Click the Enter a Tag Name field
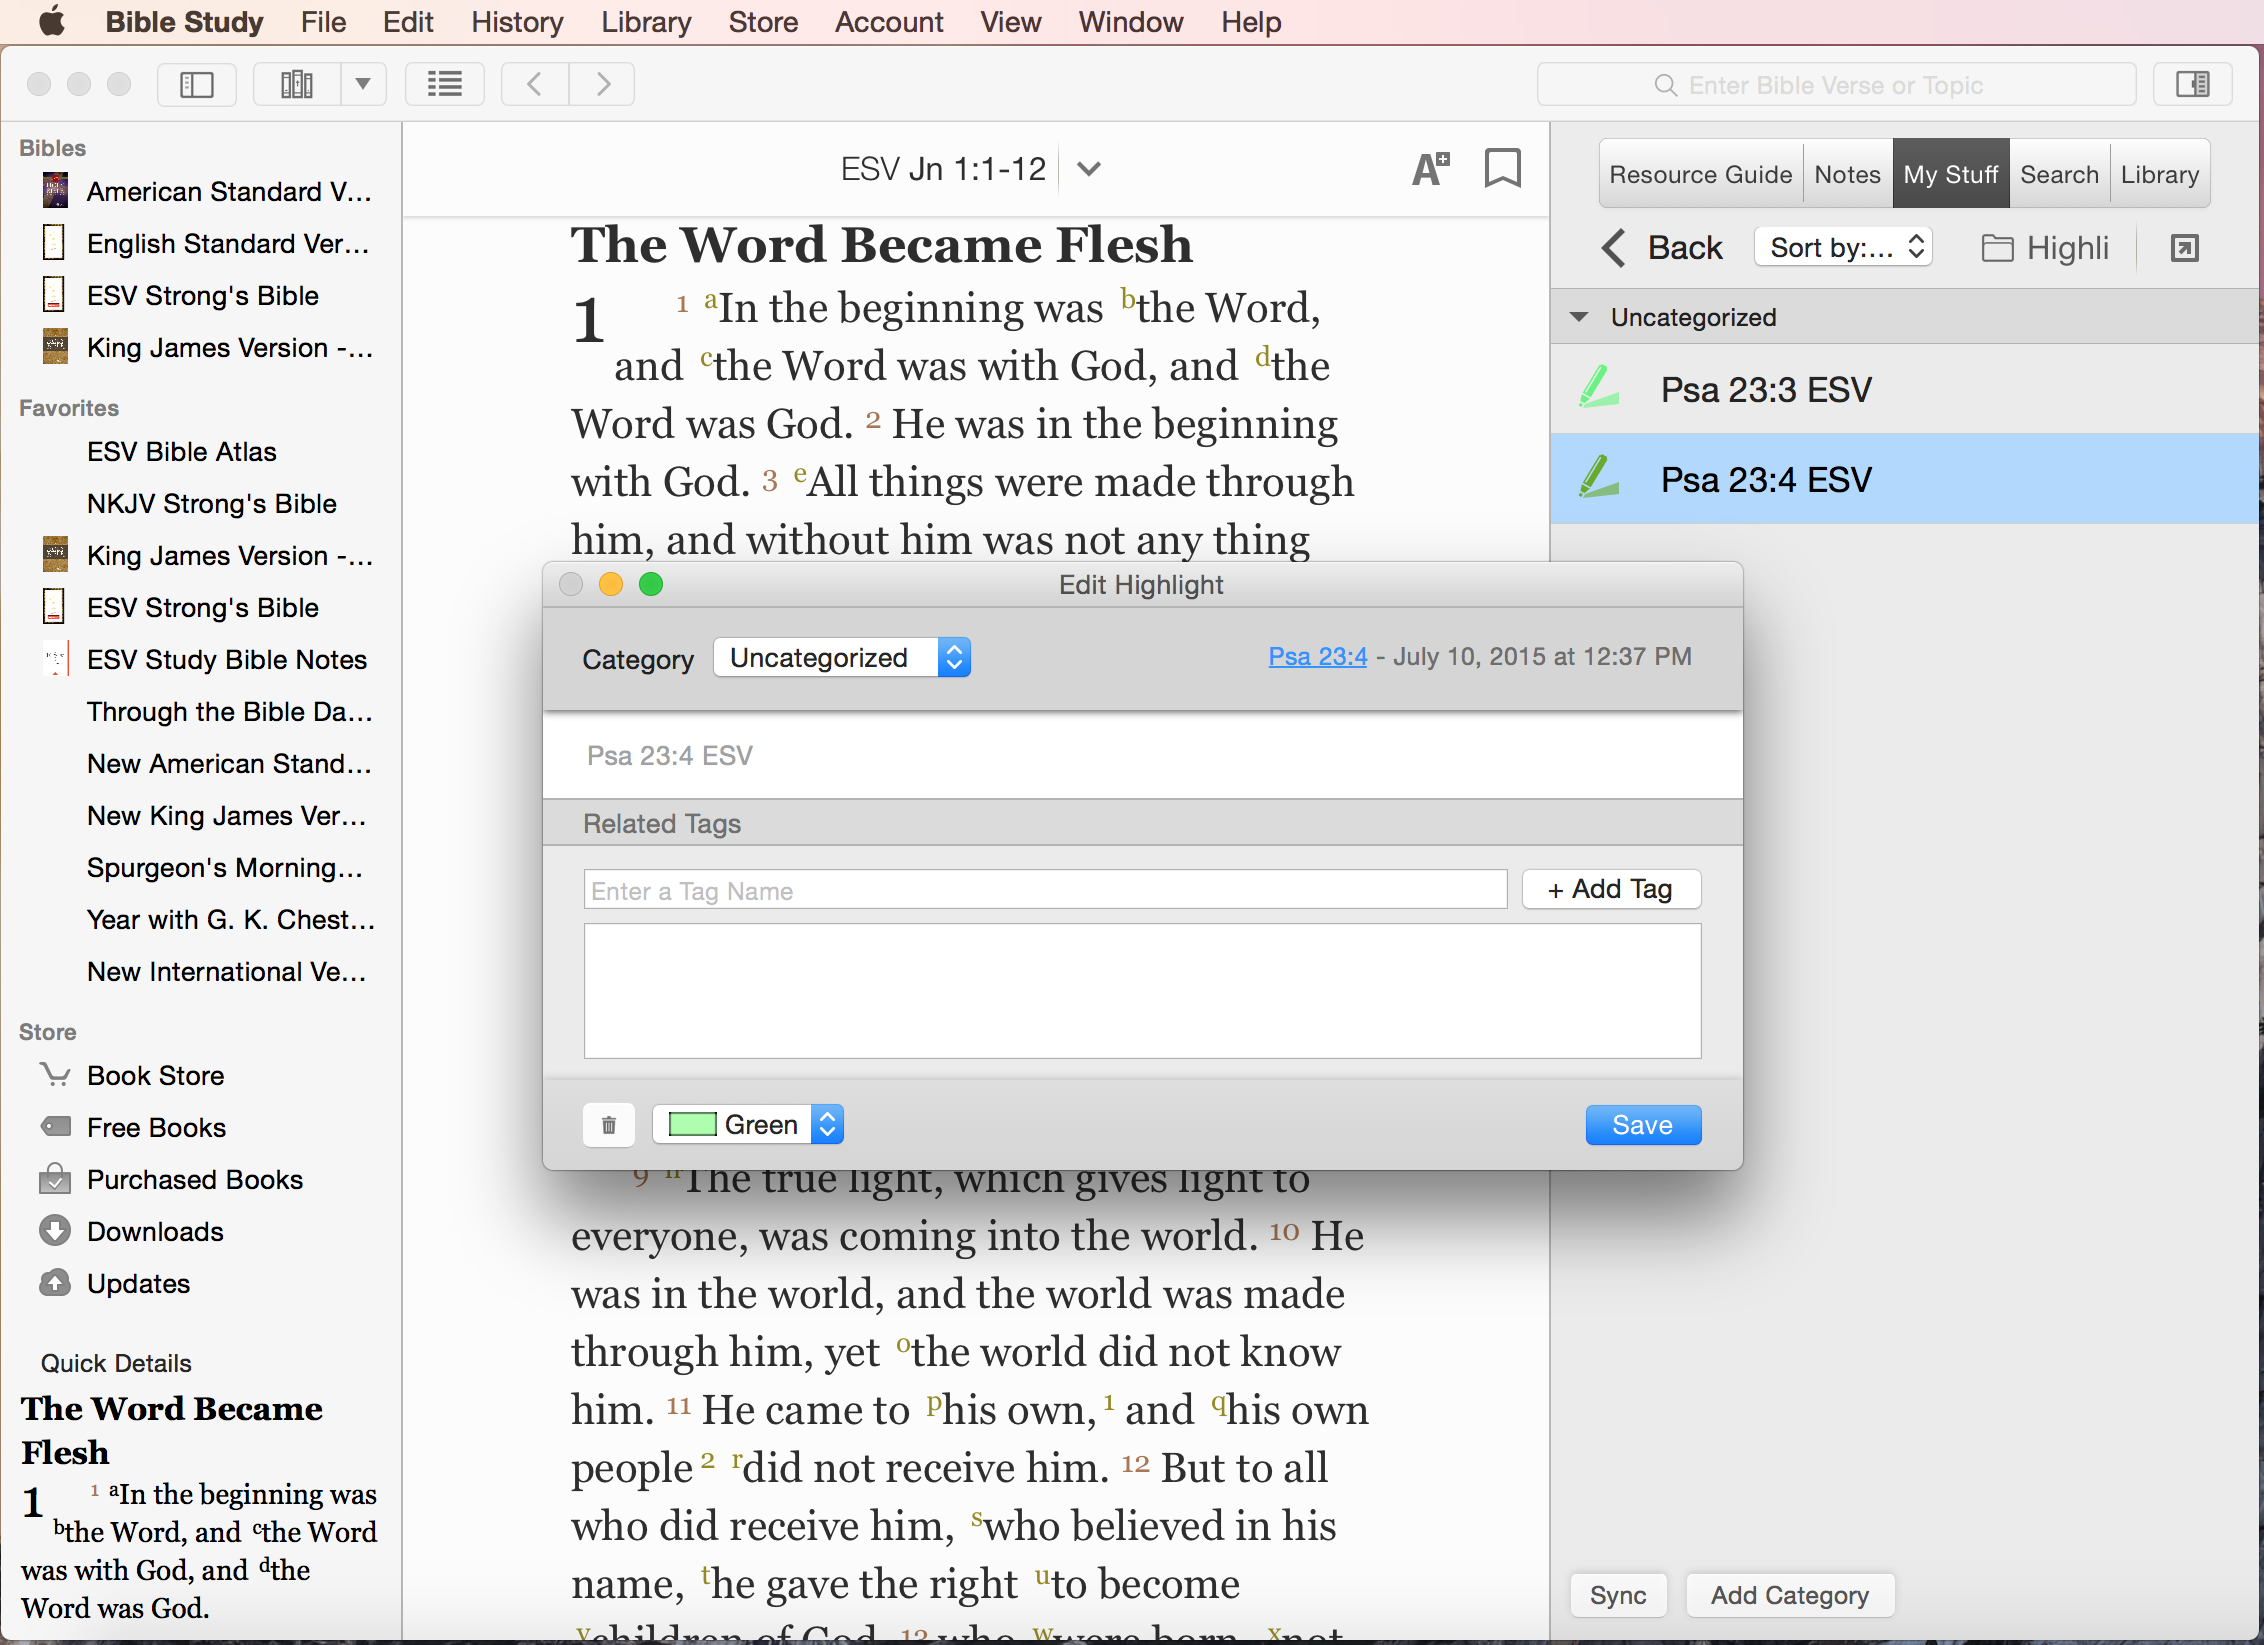2264x1645 pixels. point(1045,889)
